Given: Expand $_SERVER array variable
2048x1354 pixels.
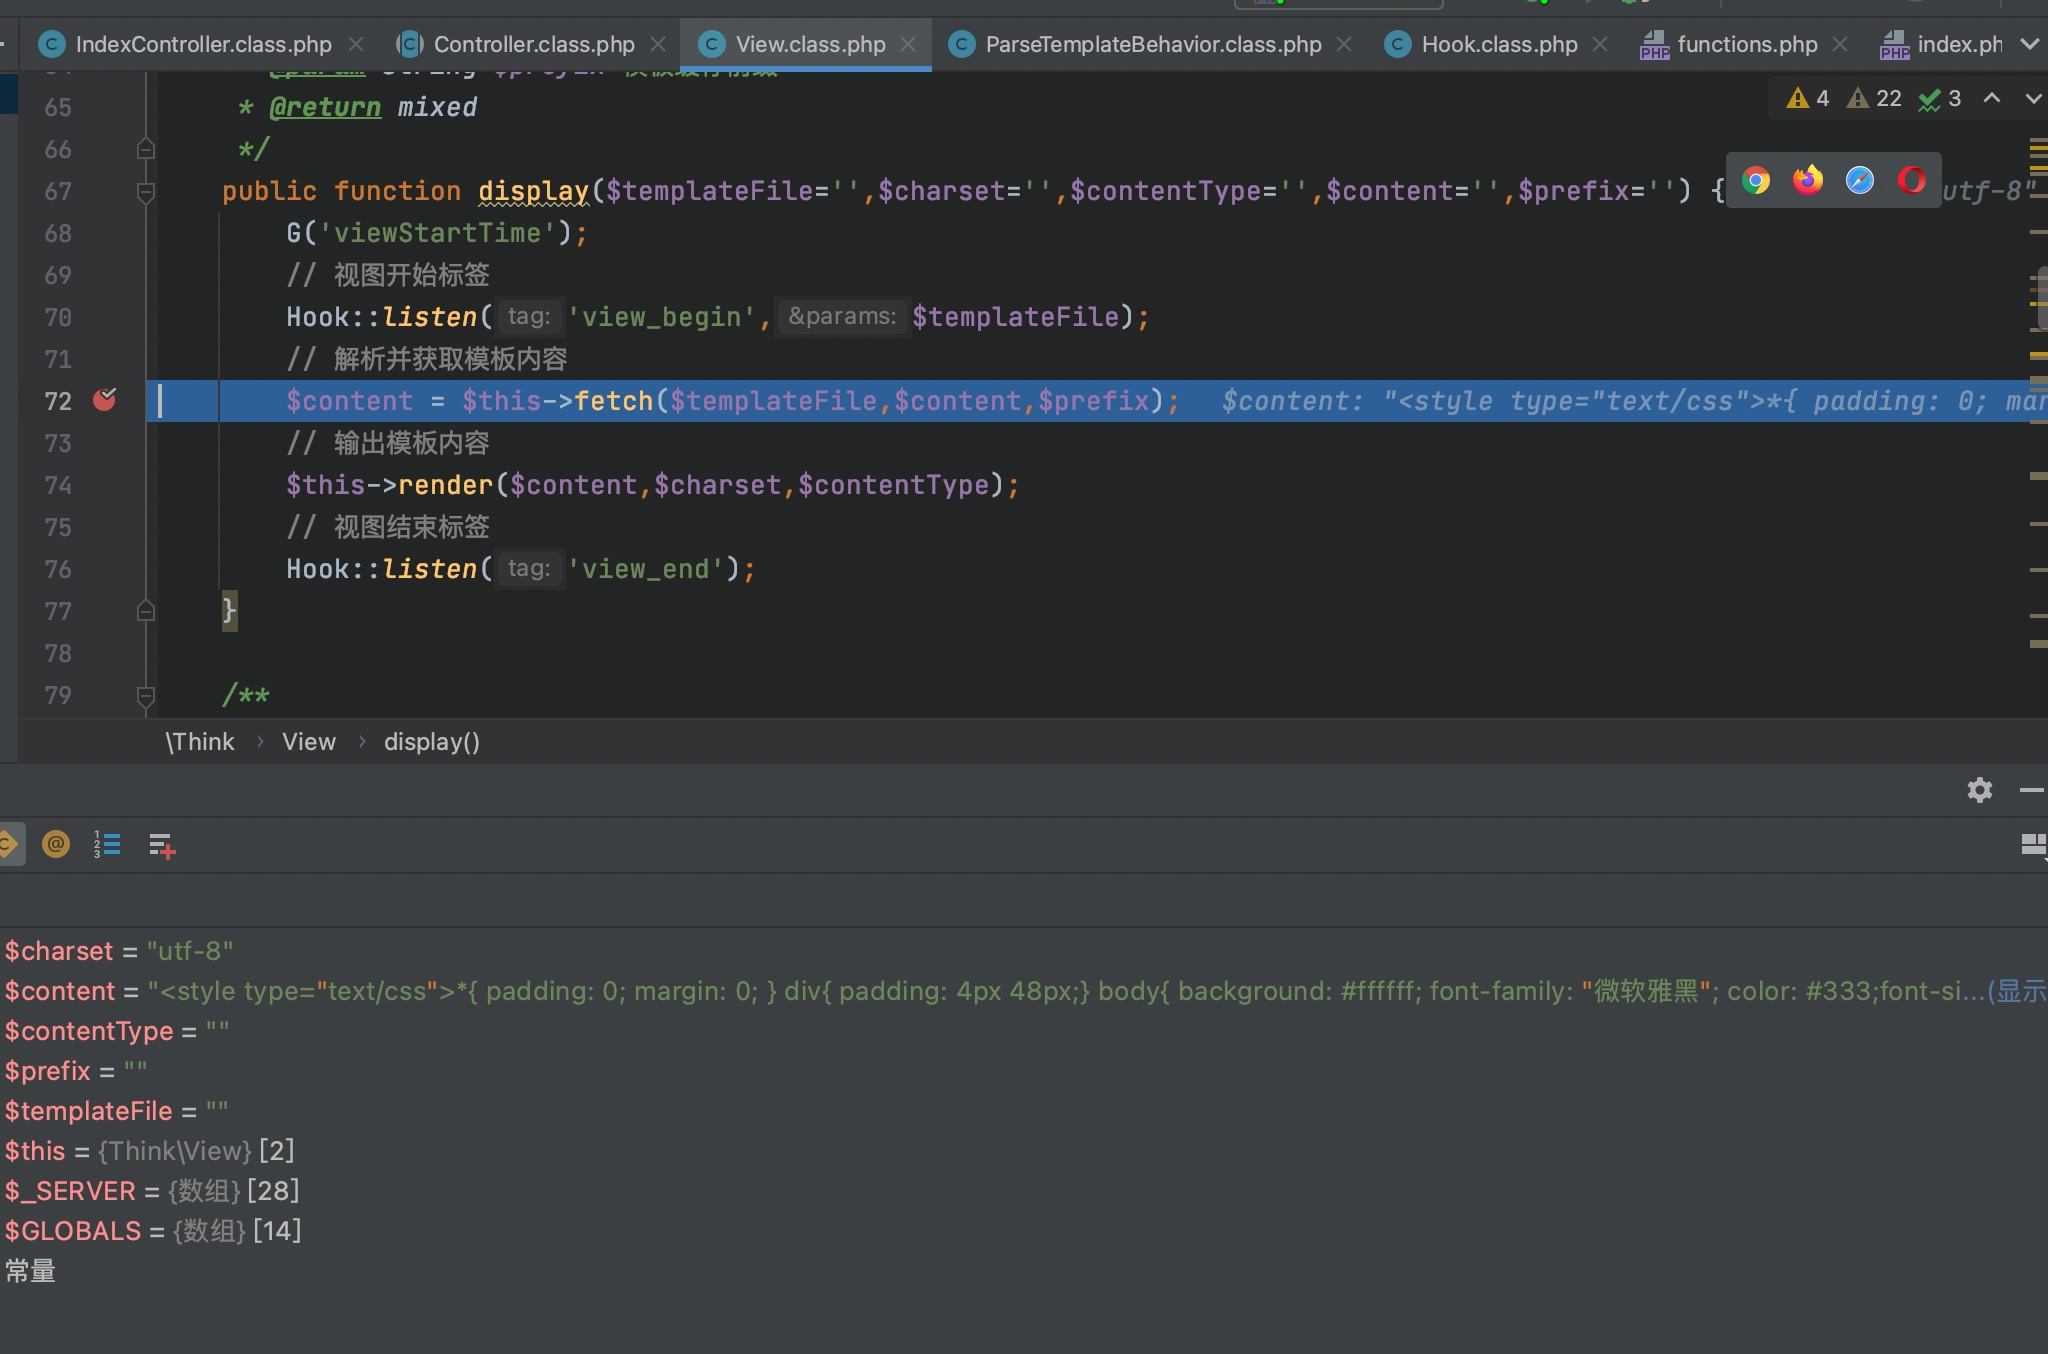Looking at the screenshot, I should click(x=1024, y=1191).
